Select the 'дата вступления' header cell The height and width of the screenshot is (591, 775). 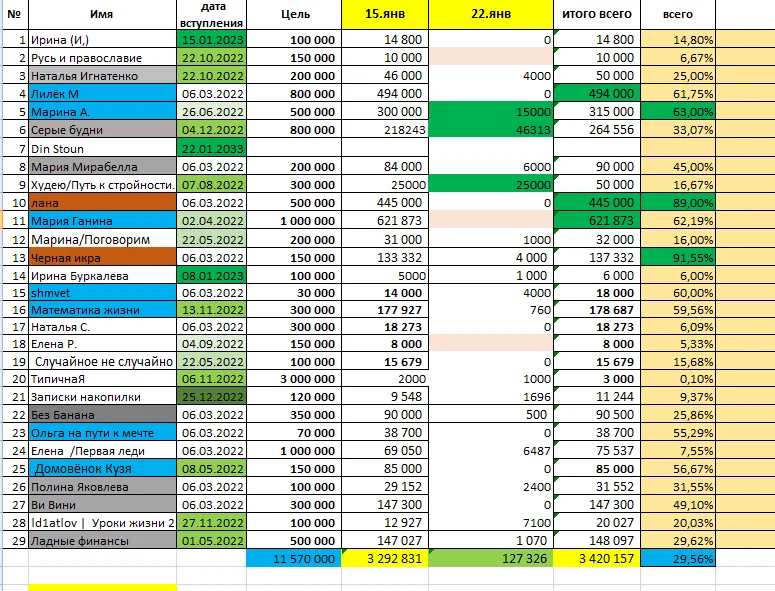(212, 14)
